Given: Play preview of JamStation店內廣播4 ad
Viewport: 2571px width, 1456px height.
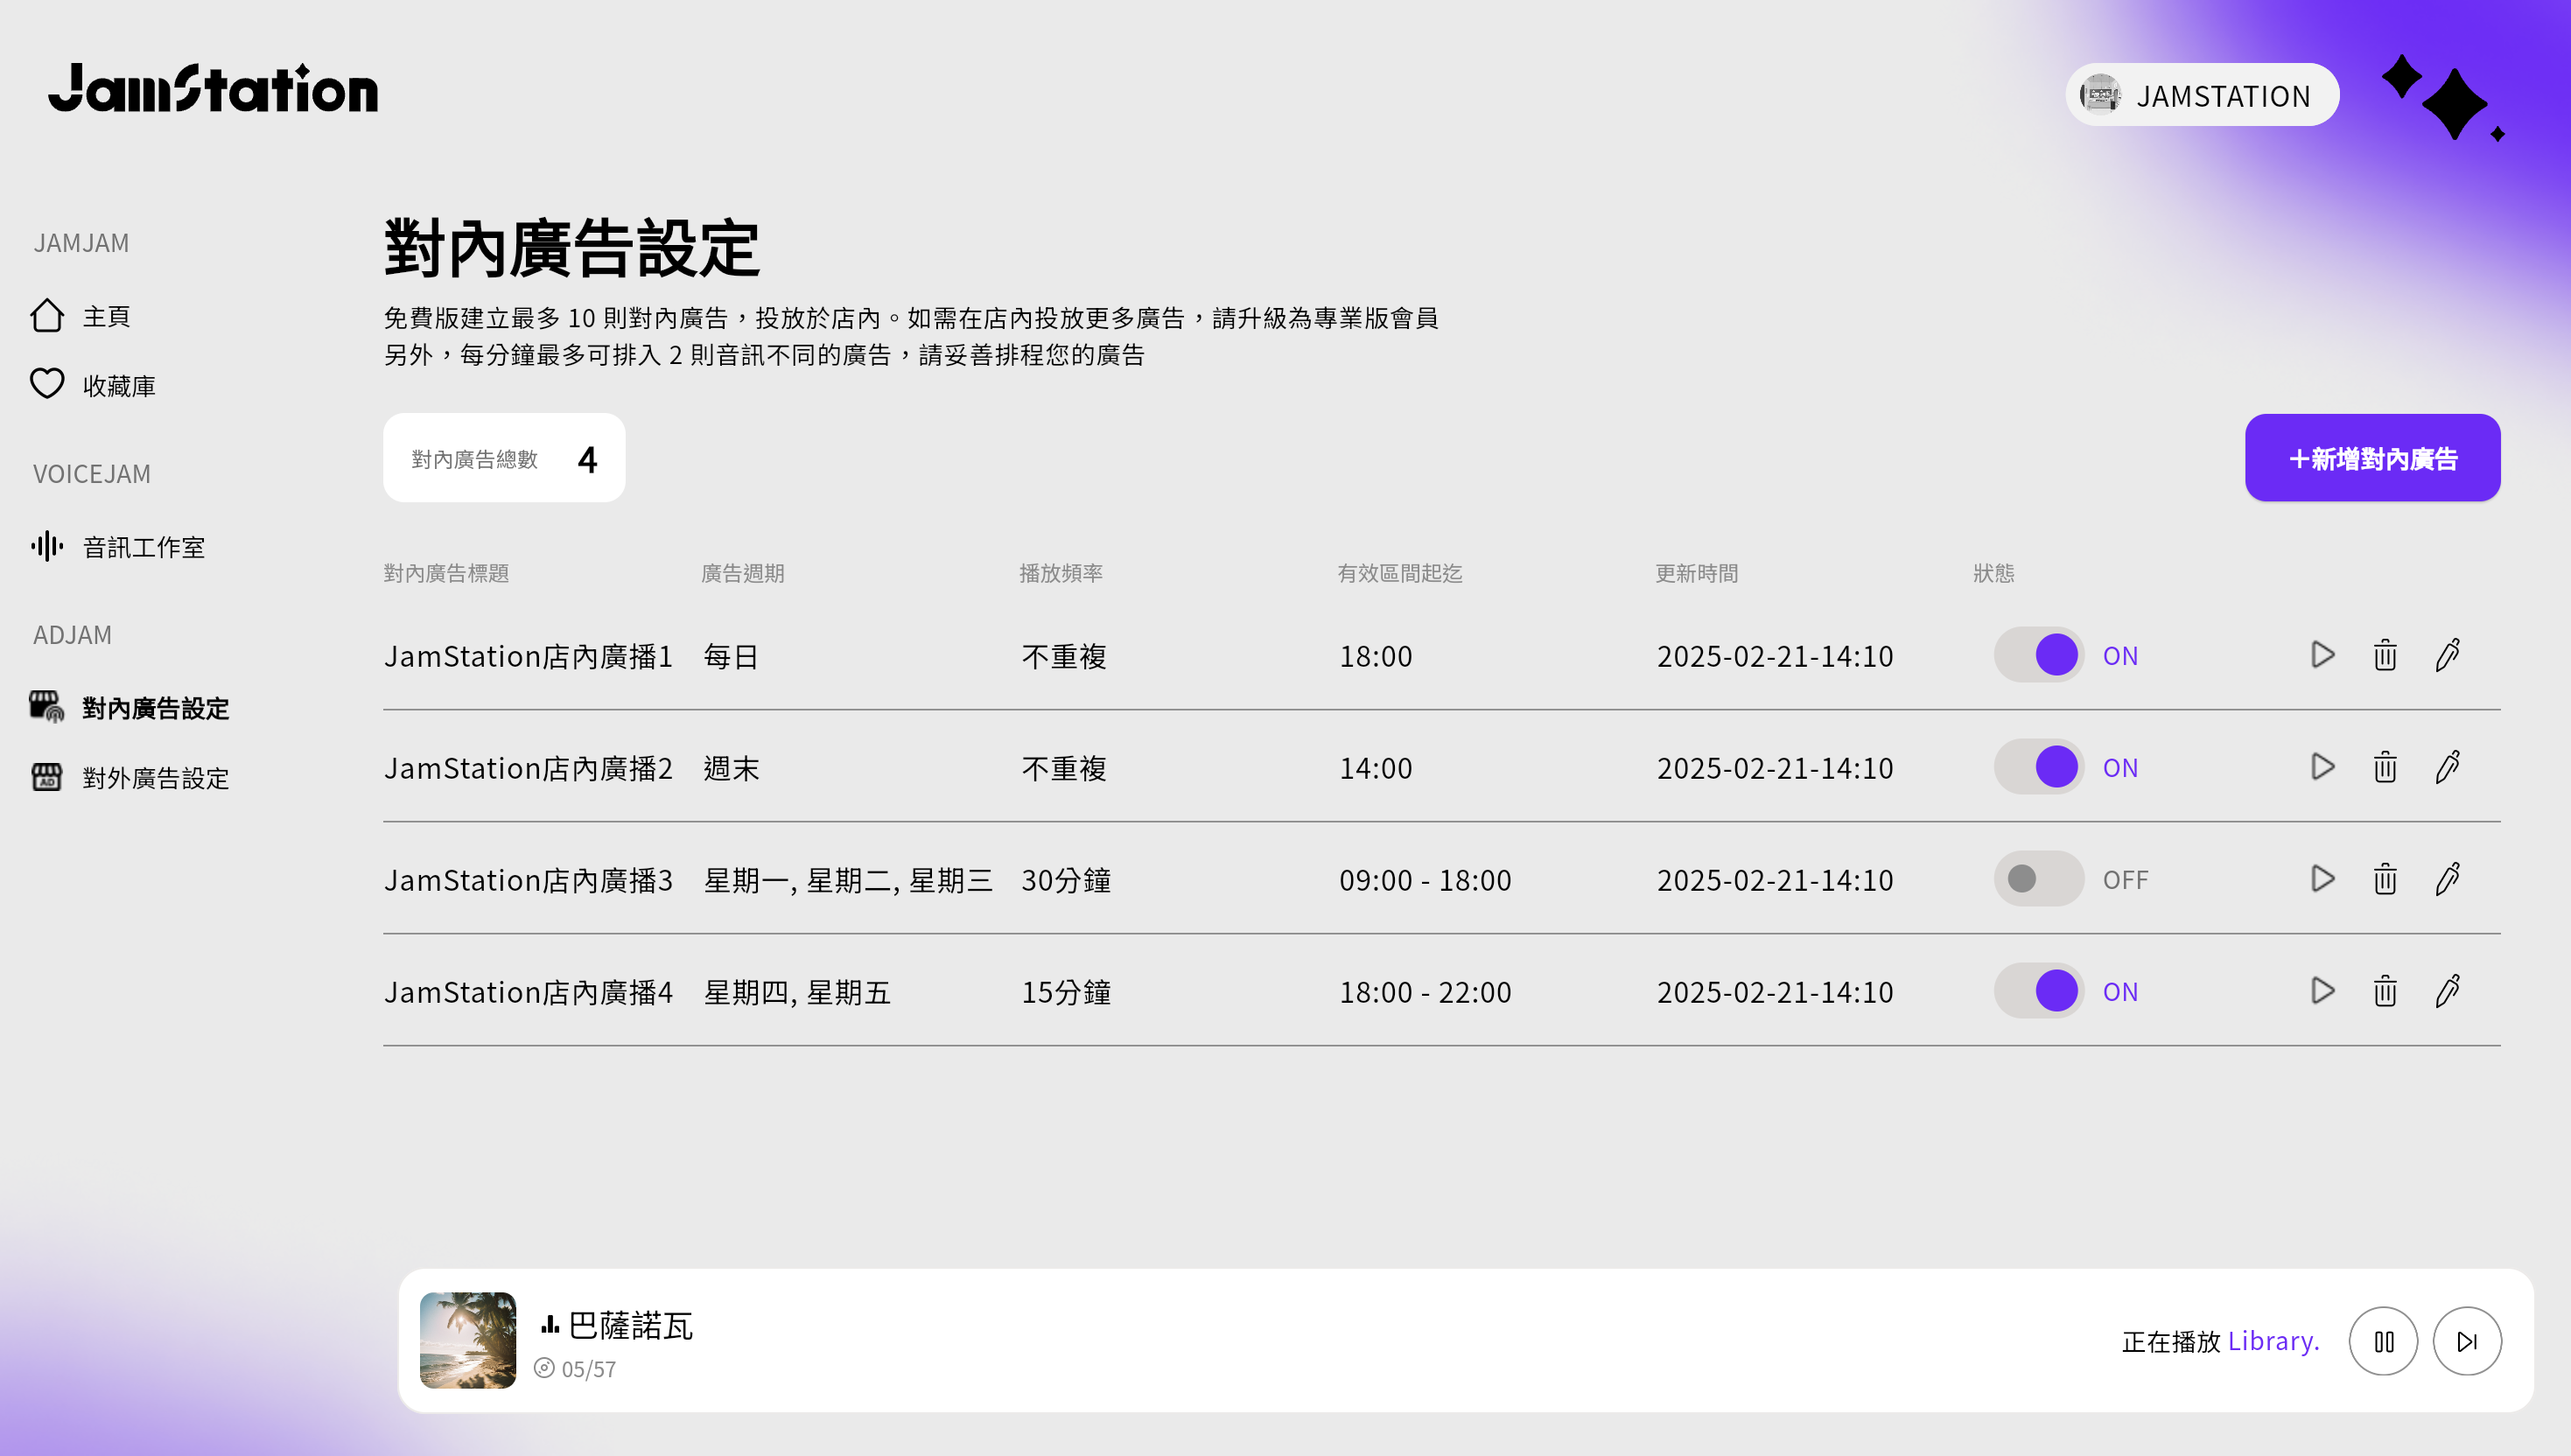Looking at the screenshot, I should coord(2322,991).
